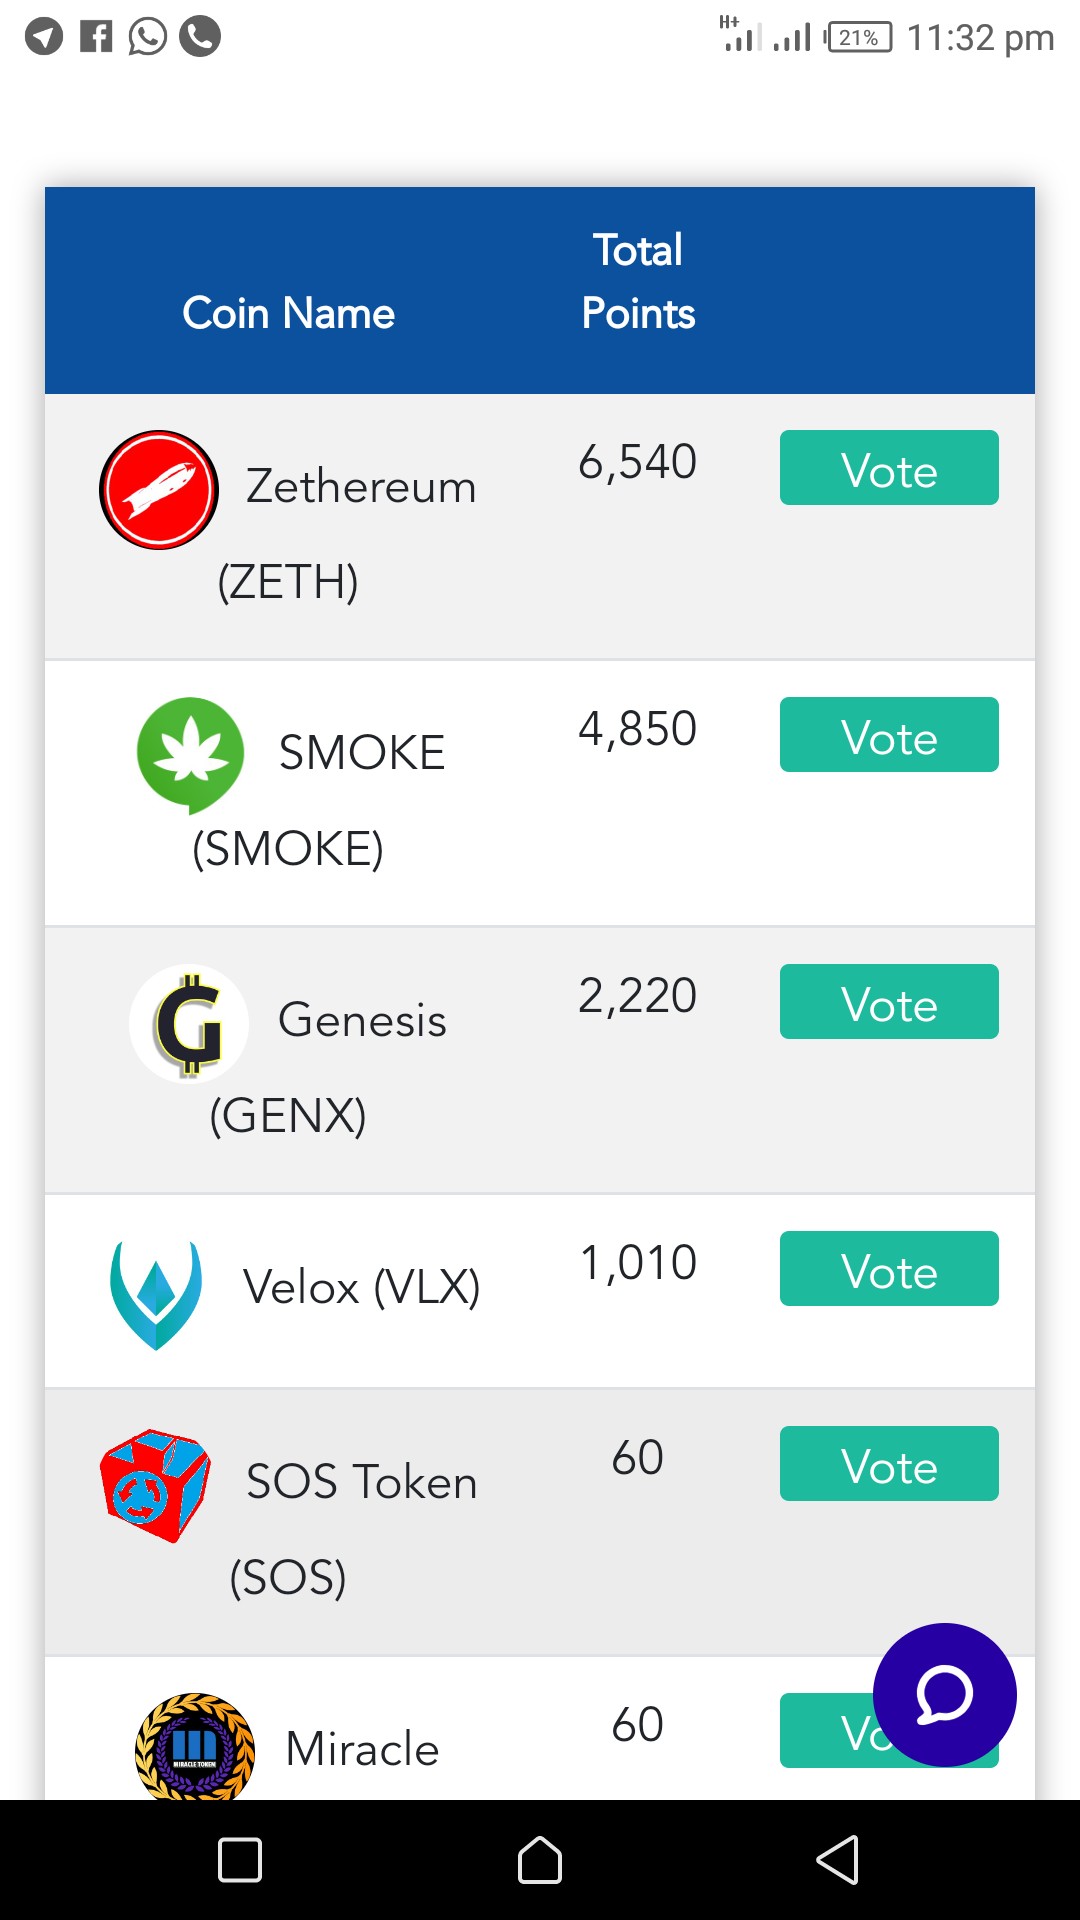
Task: Tap the Android back navigation button
Action: (x=838, y=1860)
